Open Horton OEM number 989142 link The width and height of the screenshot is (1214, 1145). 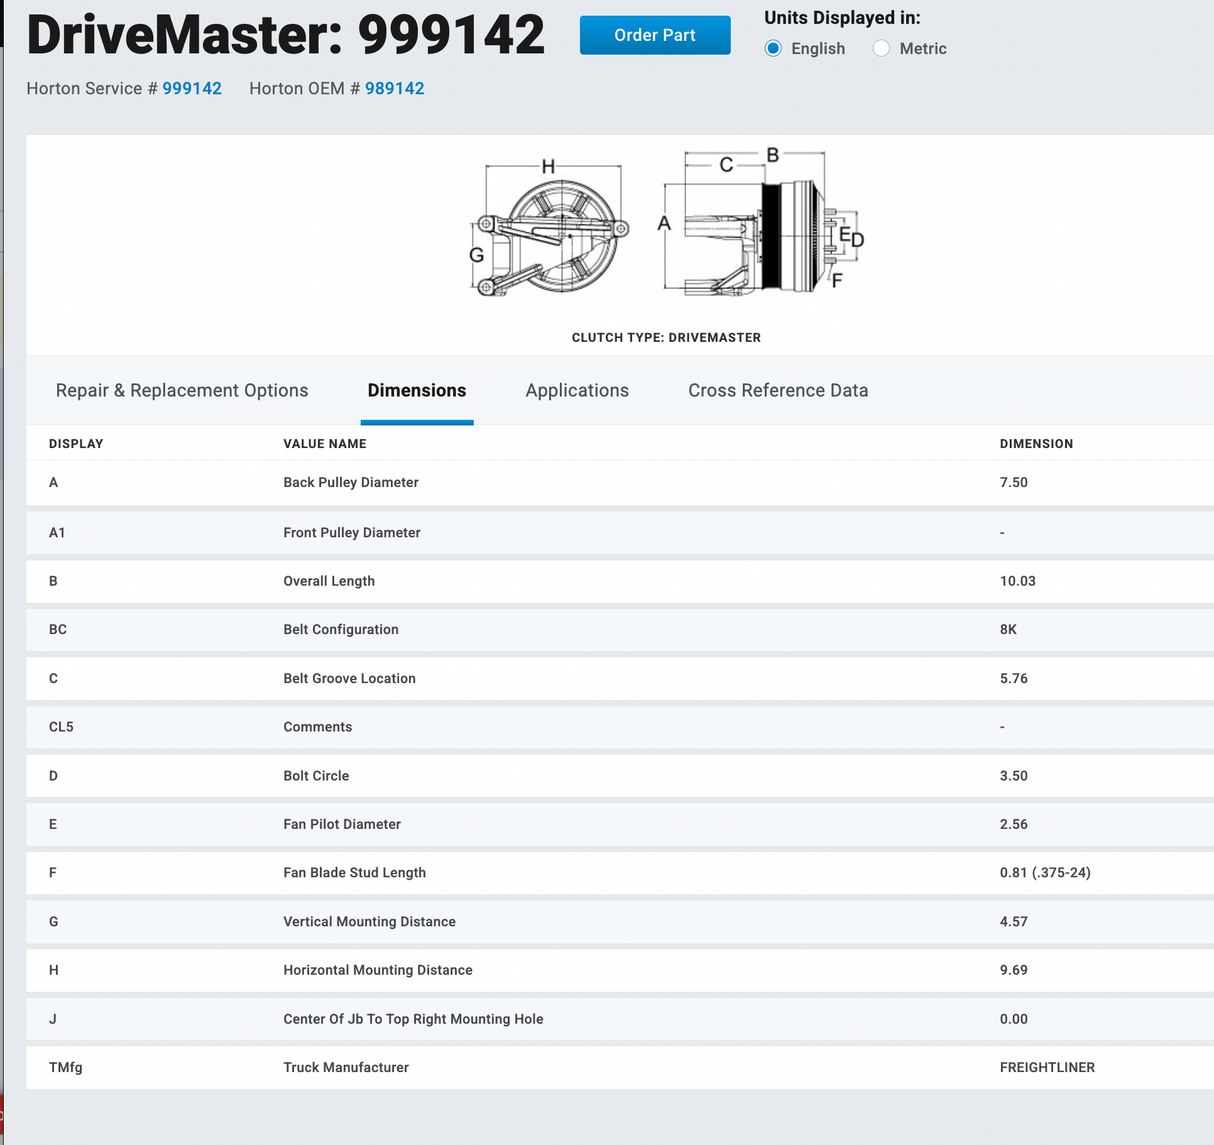(395, 89)
